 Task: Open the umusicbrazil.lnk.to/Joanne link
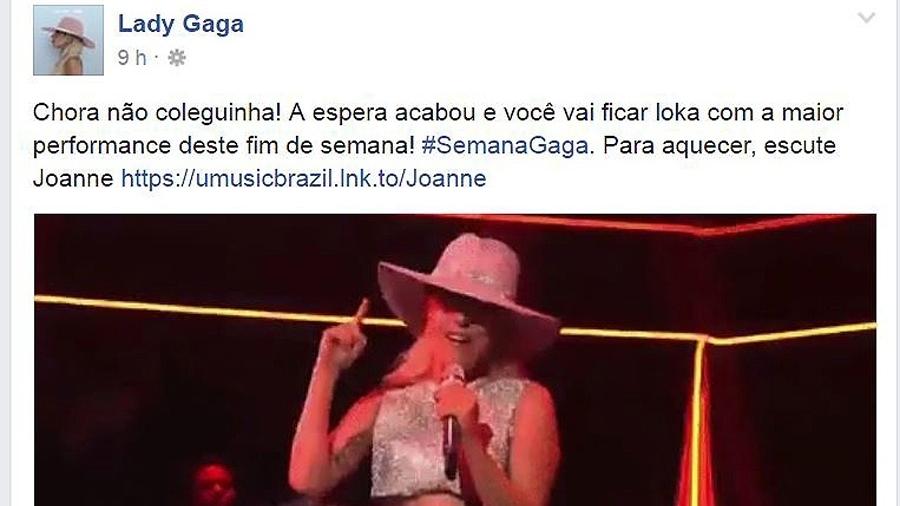(x=304, y=178)
